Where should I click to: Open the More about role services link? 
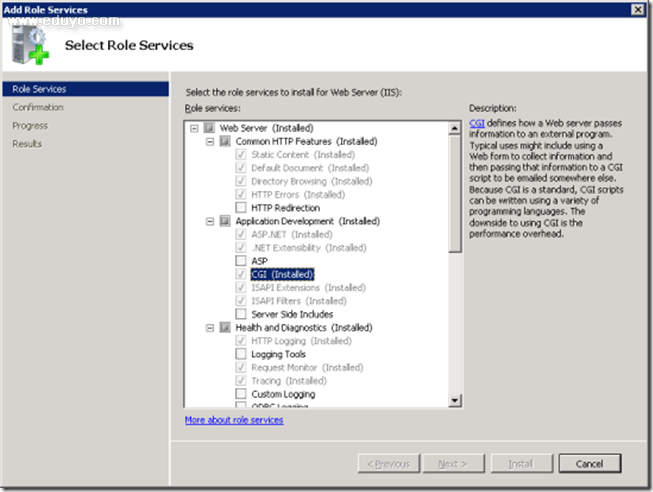tap(234, 420)
